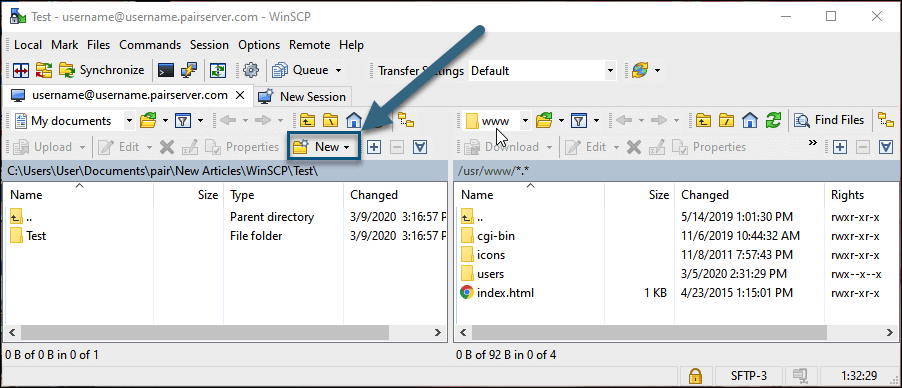Image resolution: width=902 pixels, height=388 pixels.
Task: Click local panel filter funnel icon
Action: pyautogui.click(x=183, y=120)
